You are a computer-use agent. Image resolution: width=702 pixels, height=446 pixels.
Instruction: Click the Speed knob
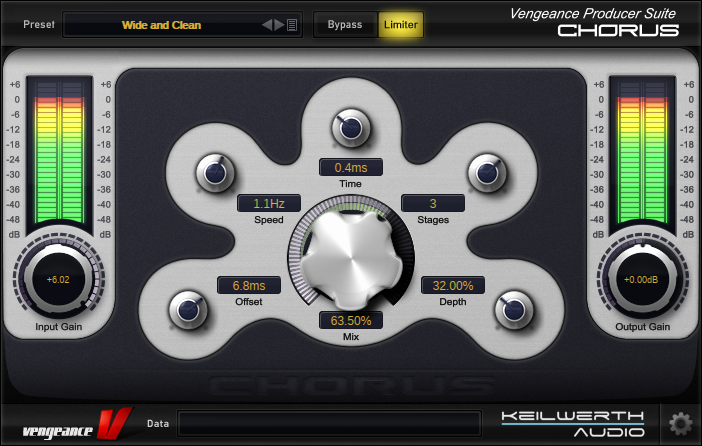click(214, 173)
